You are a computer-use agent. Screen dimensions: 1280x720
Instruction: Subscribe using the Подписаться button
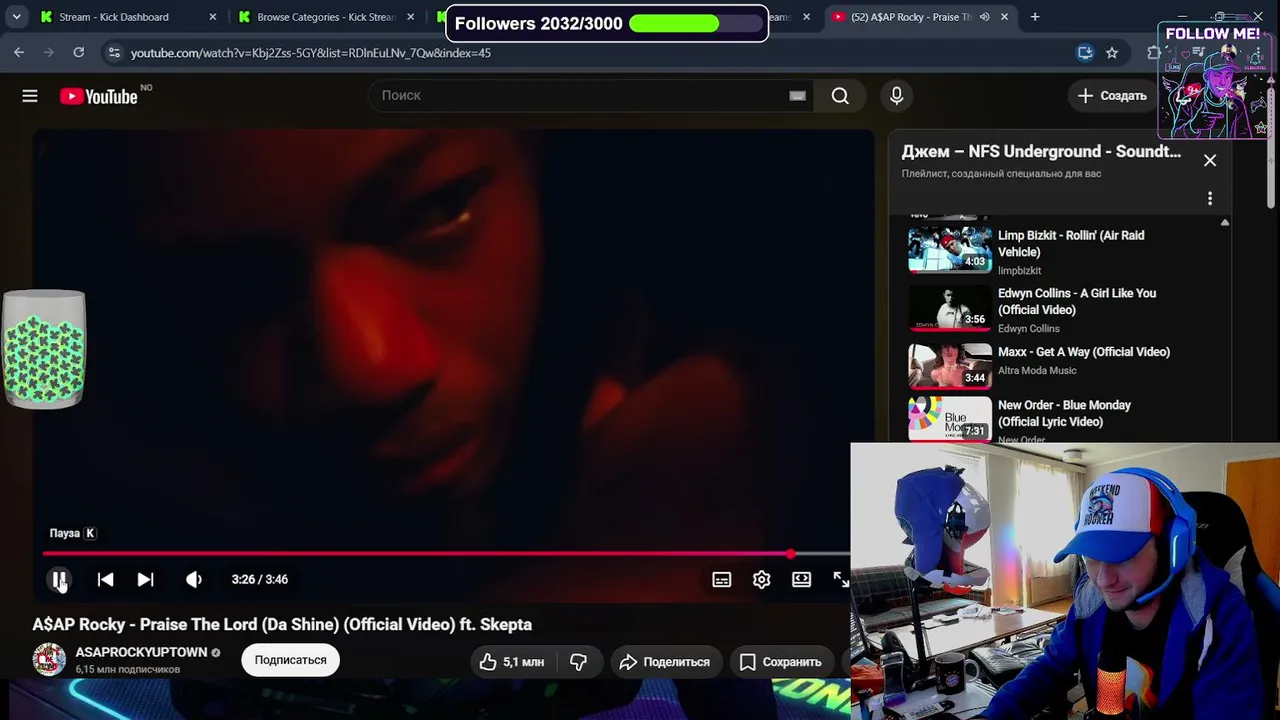tap(290, 660)
